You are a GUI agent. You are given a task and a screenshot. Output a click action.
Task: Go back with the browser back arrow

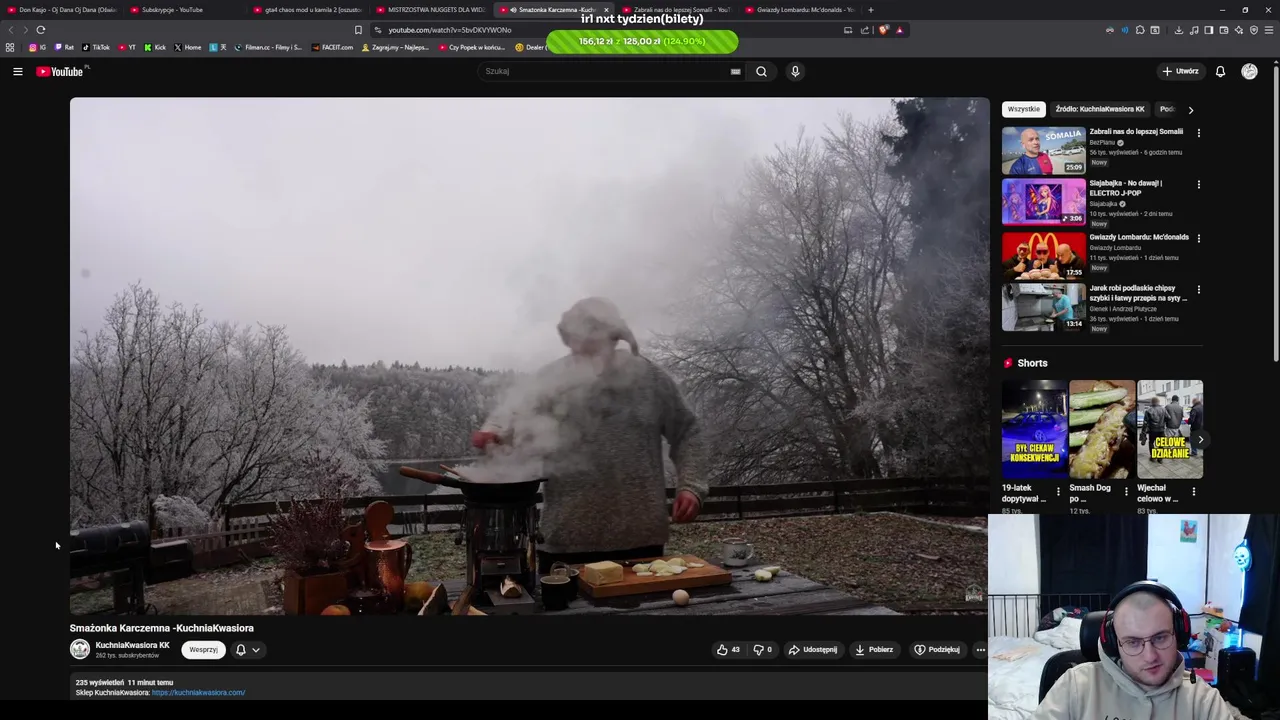point(11,30)
